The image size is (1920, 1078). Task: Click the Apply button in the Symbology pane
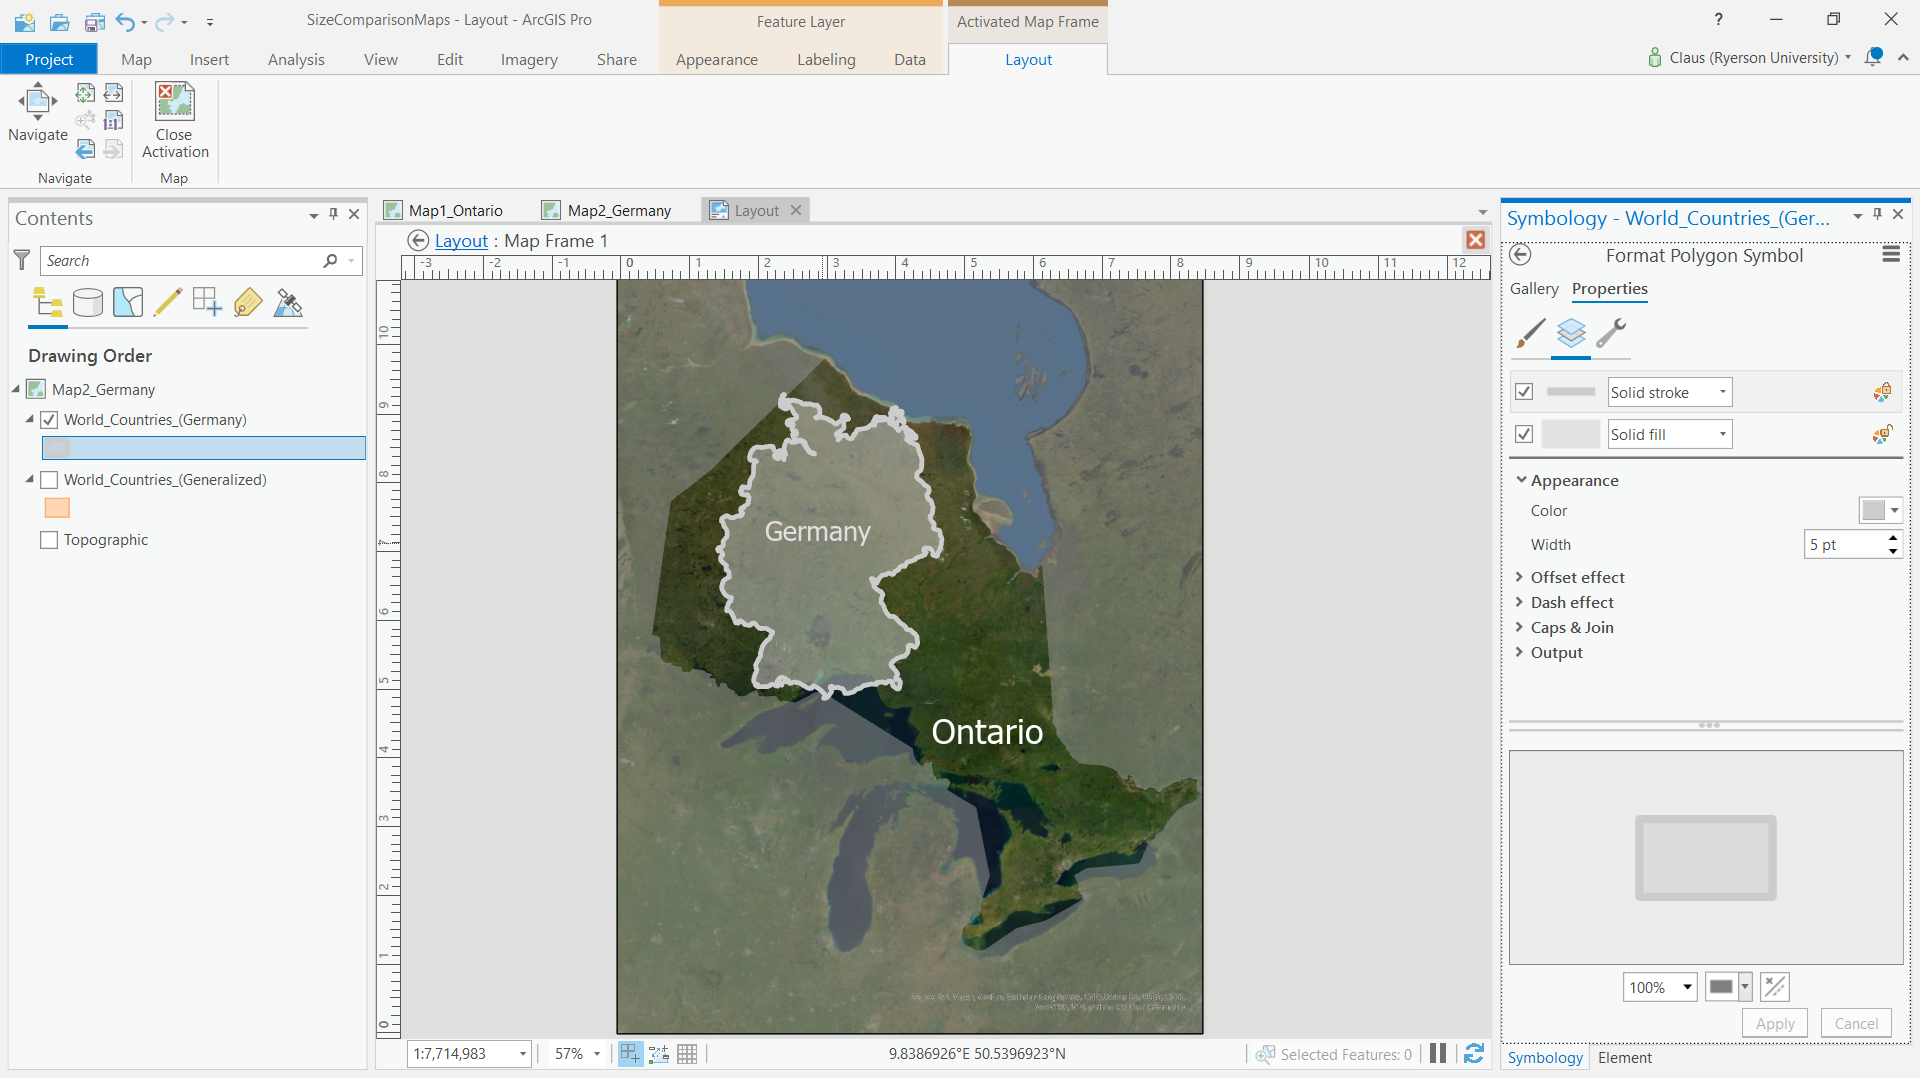(x=1774, y=1022)
